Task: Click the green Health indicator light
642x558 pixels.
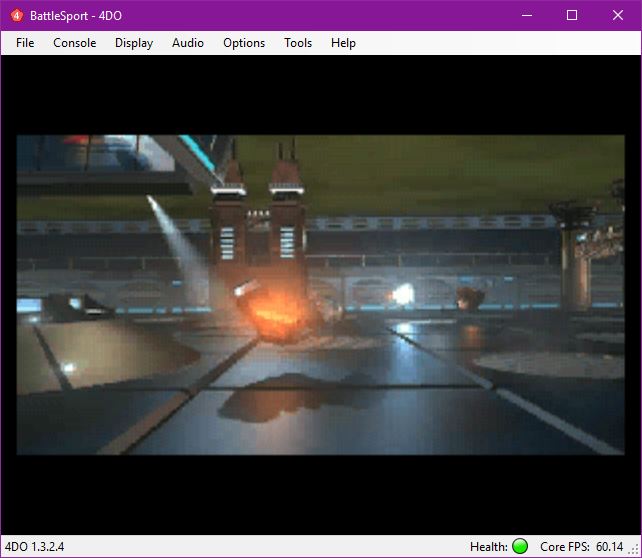Action: pos(520,546)
